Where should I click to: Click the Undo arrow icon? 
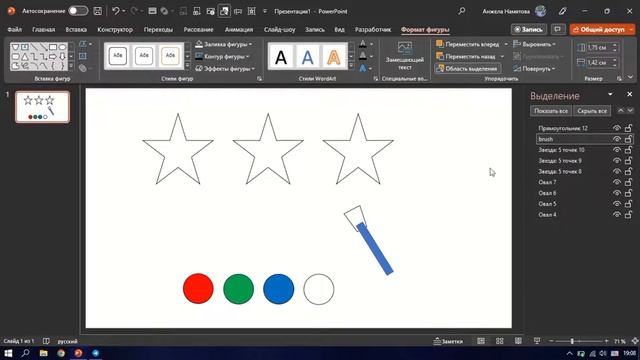[x=116, y=11]
